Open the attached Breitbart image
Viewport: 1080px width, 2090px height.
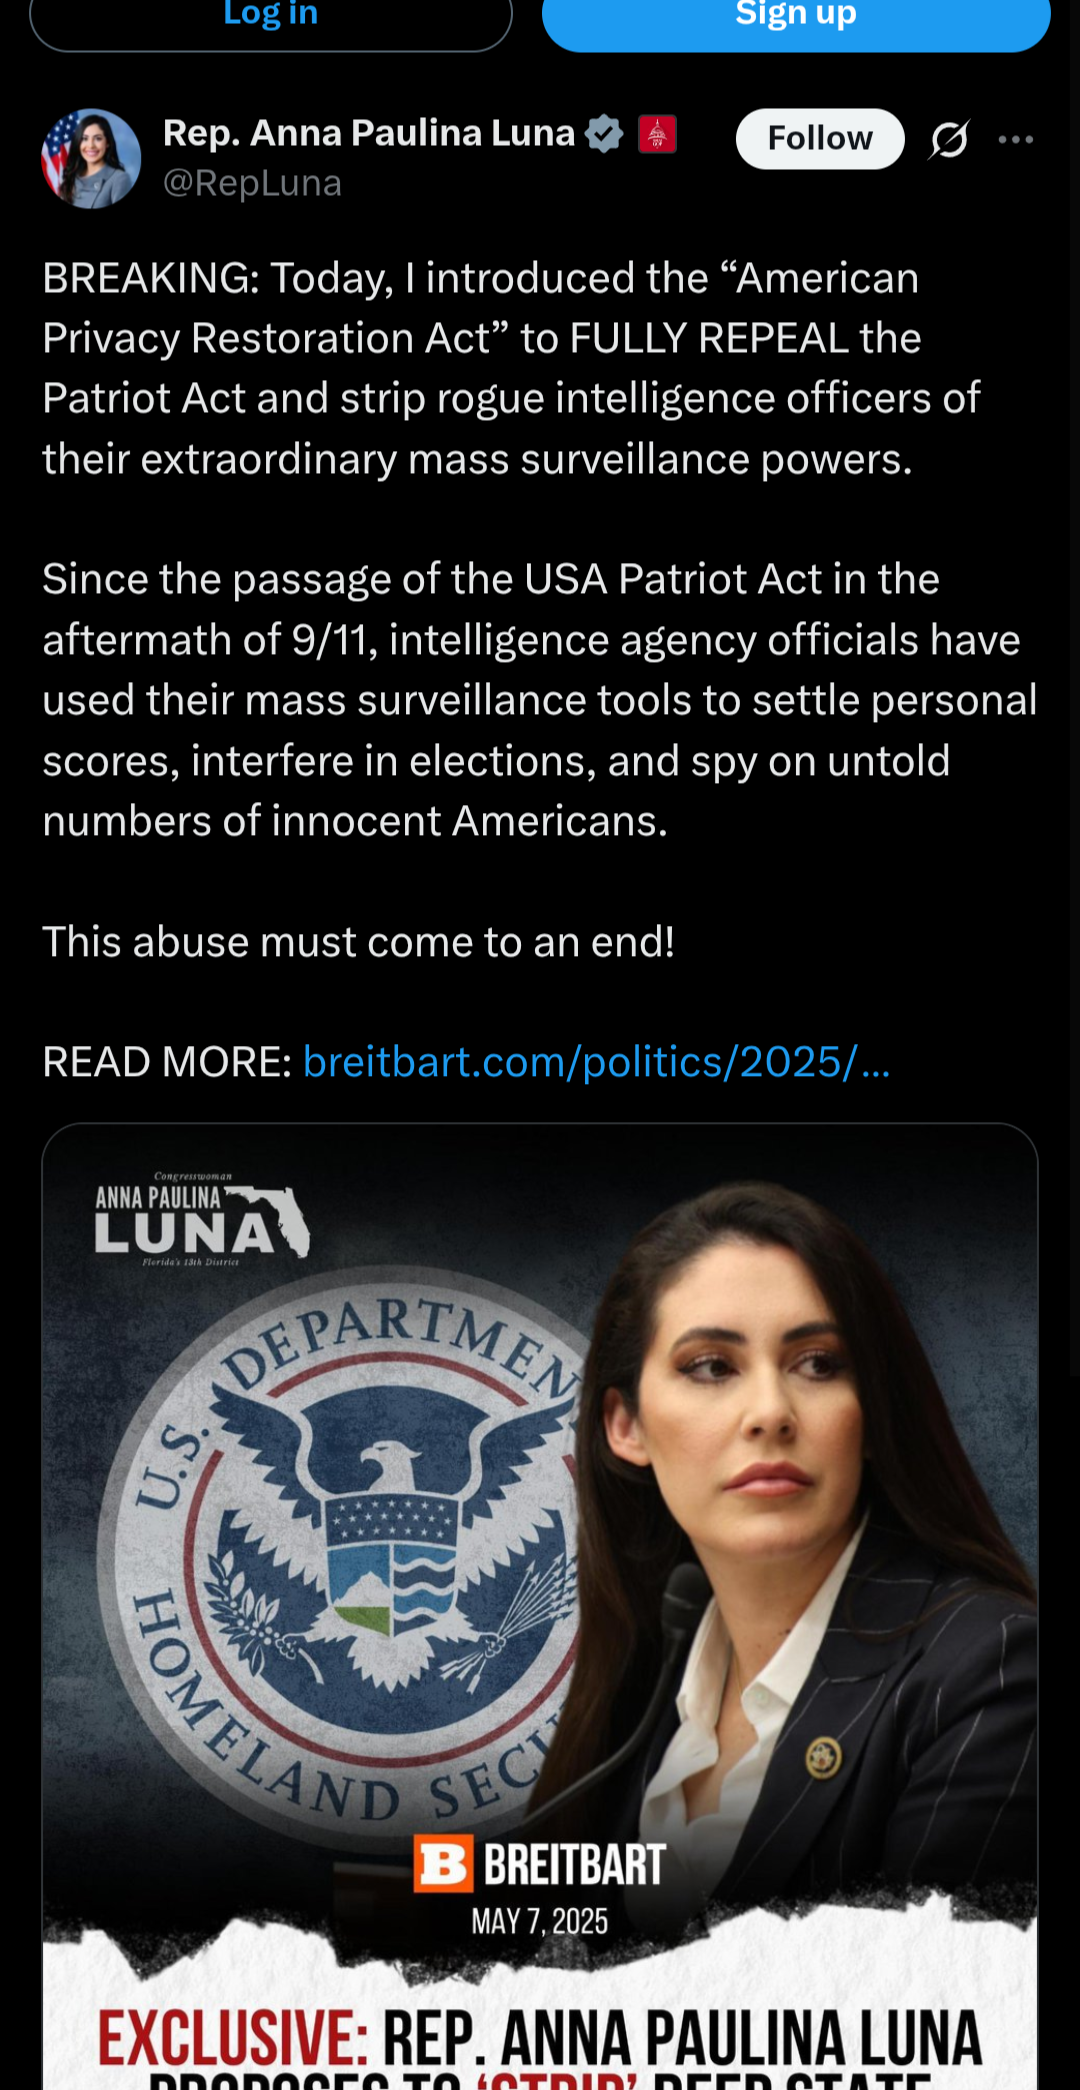click(x=540, y=1606)
